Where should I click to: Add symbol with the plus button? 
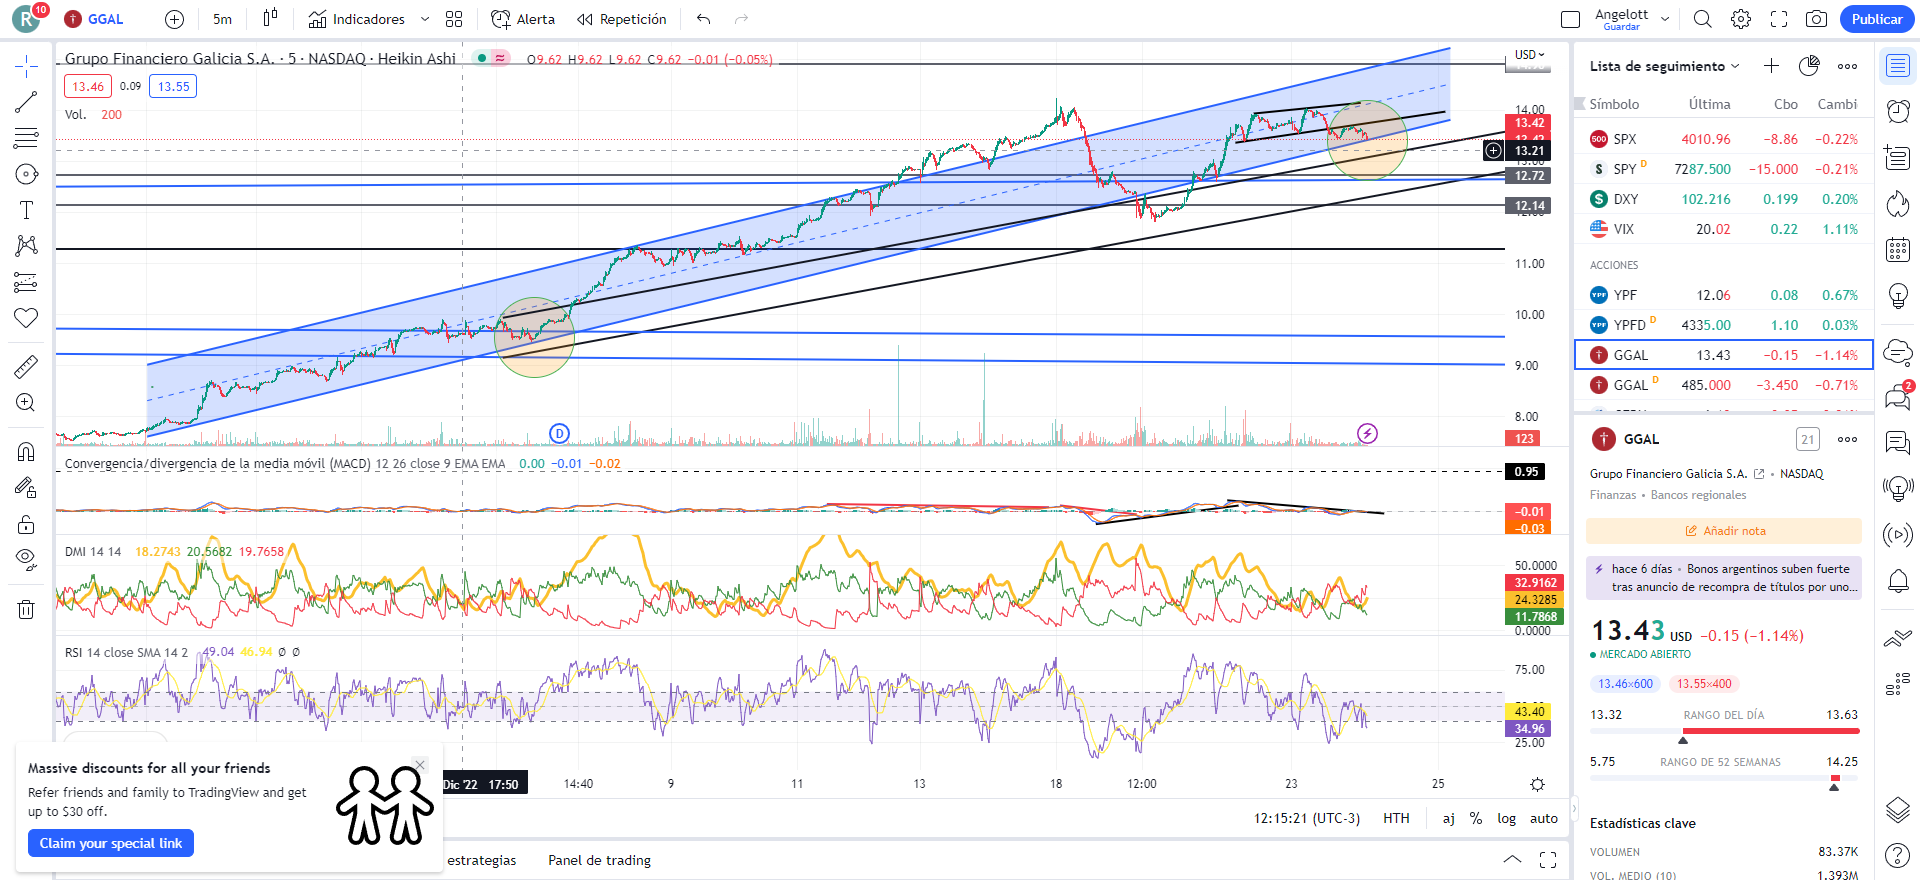coord(174,19)
